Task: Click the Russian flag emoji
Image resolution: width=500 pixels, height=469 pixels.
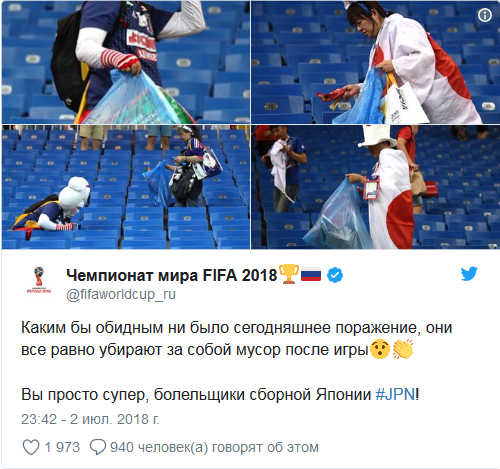Action: [311, 275]
